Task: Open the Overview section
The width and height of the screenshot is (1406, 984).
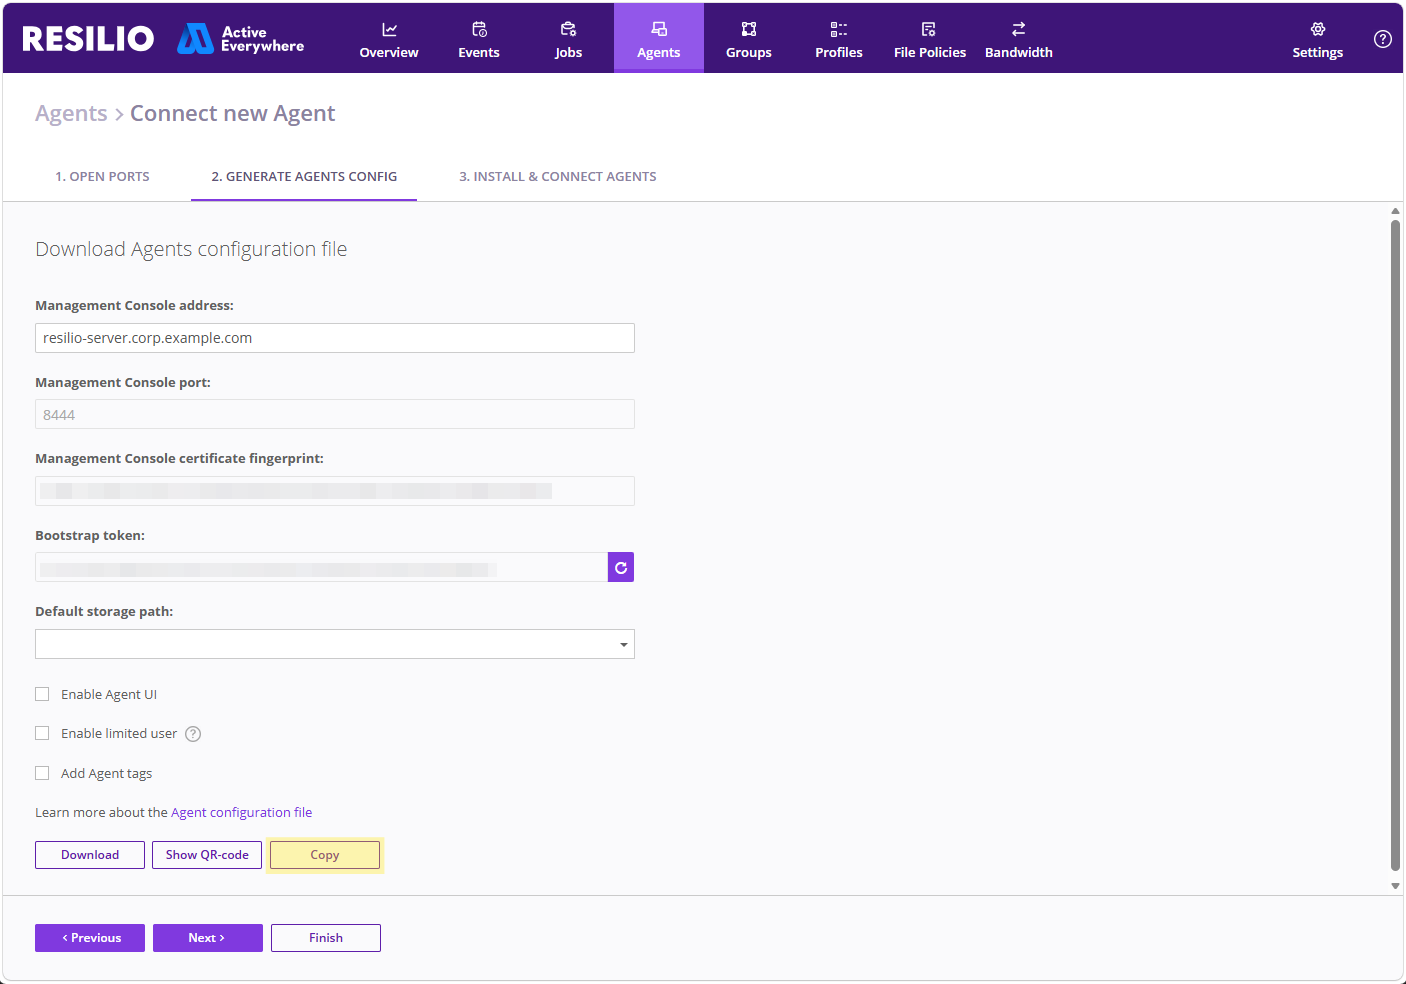Action: click(x=389, y=39)
